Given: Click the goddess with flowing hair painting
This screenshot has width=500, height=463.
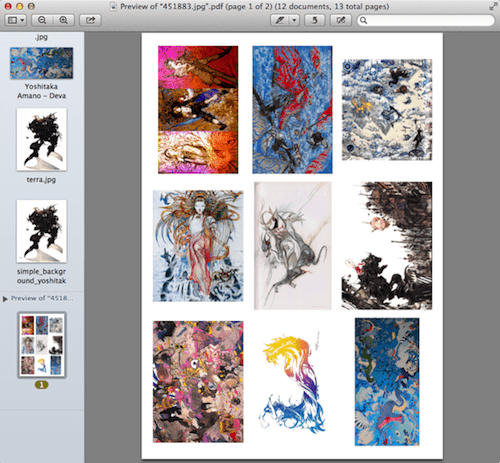Looking at the screenshot, I should (198, 246).
